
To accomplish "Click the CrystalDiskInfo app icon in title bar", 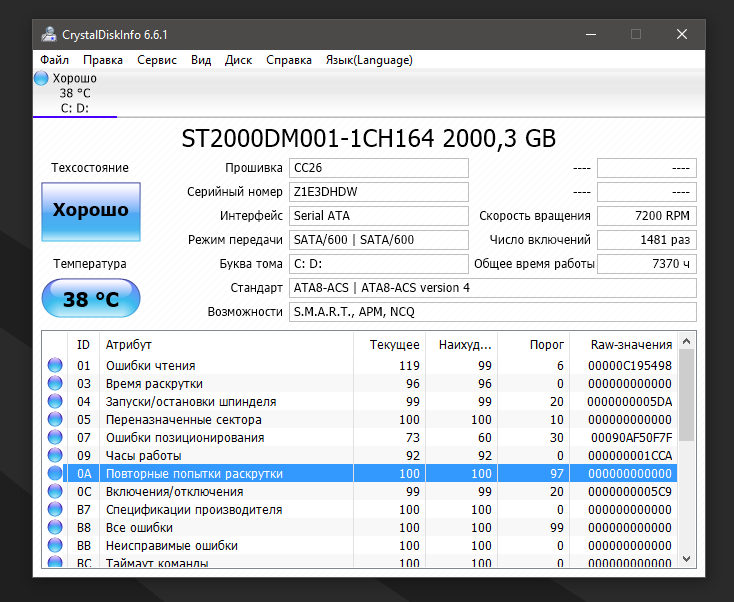I will pyautogui.click(x=48, y=35).
